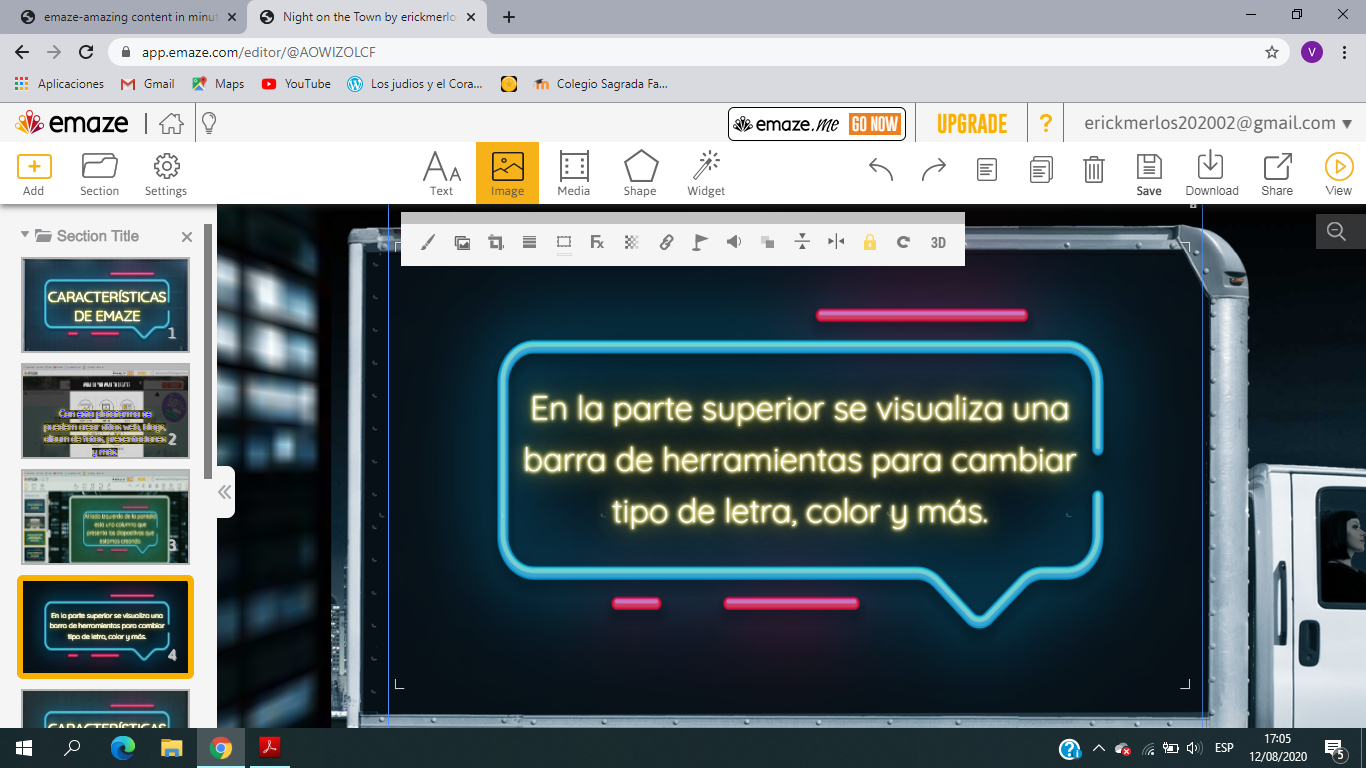Click the notes page icon
Screen dimensions: 1366x768
(987, 170)
